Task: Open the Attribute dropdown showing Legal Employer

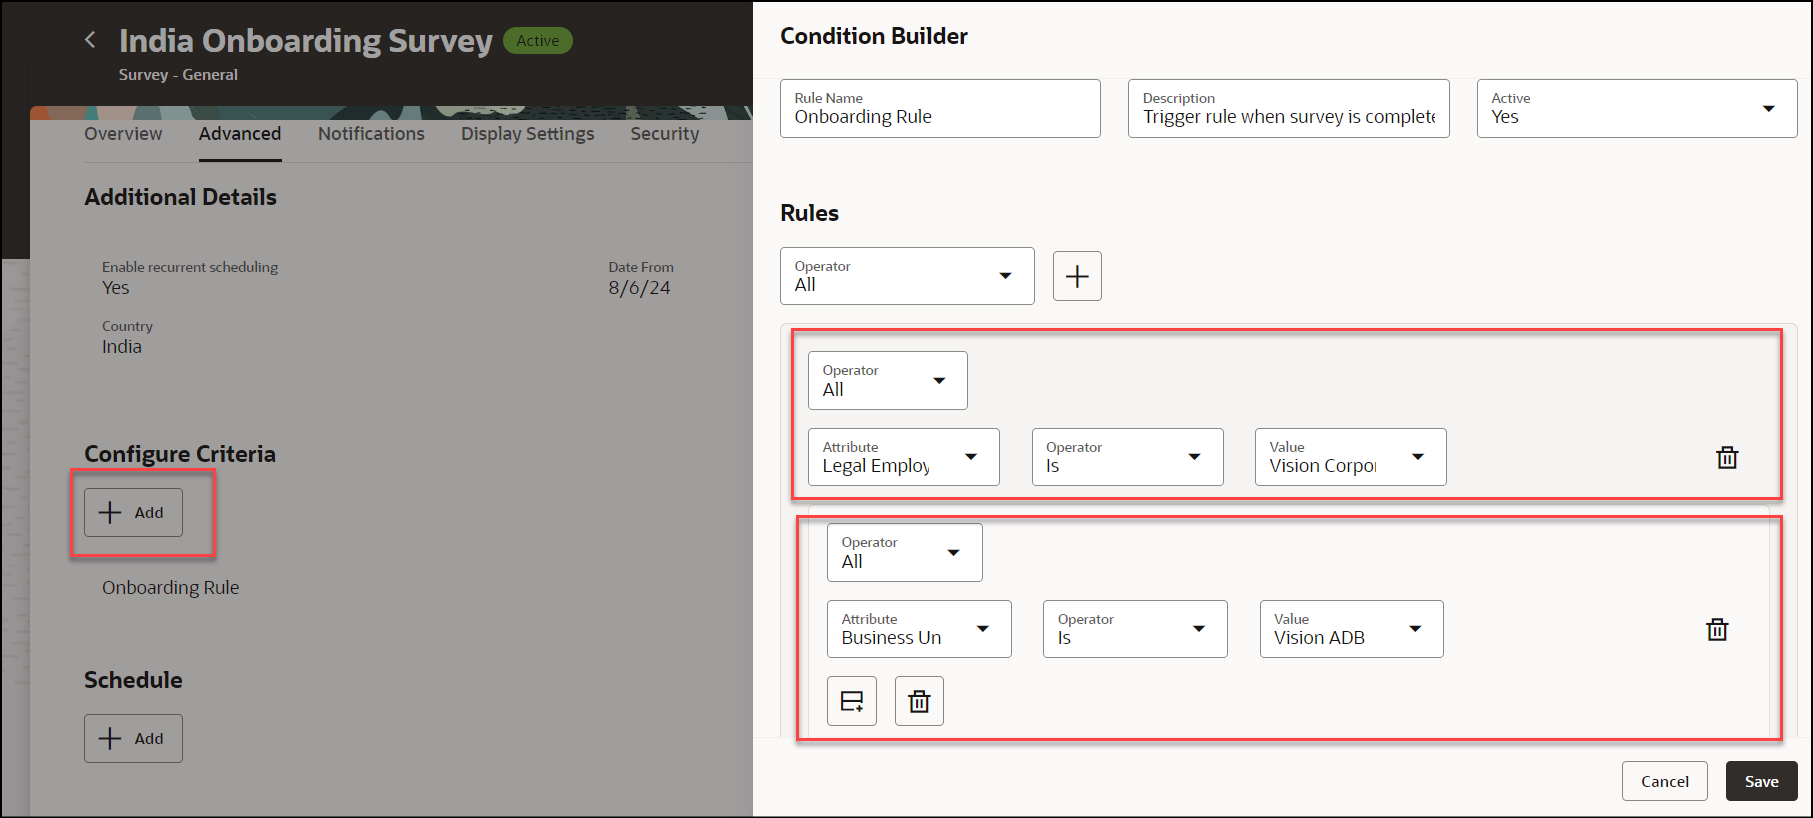Action: point(904,457)
